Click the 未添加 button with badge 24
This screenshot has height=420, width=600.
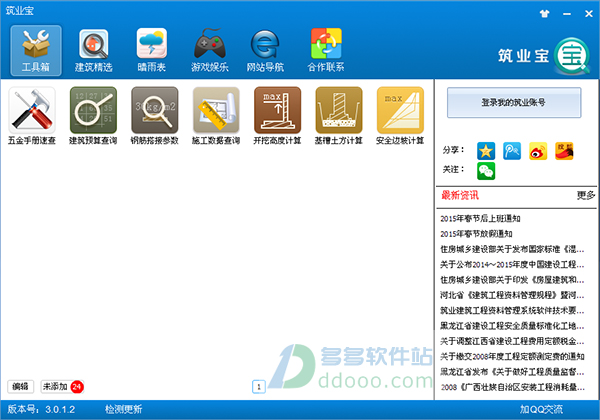[62, 386]
